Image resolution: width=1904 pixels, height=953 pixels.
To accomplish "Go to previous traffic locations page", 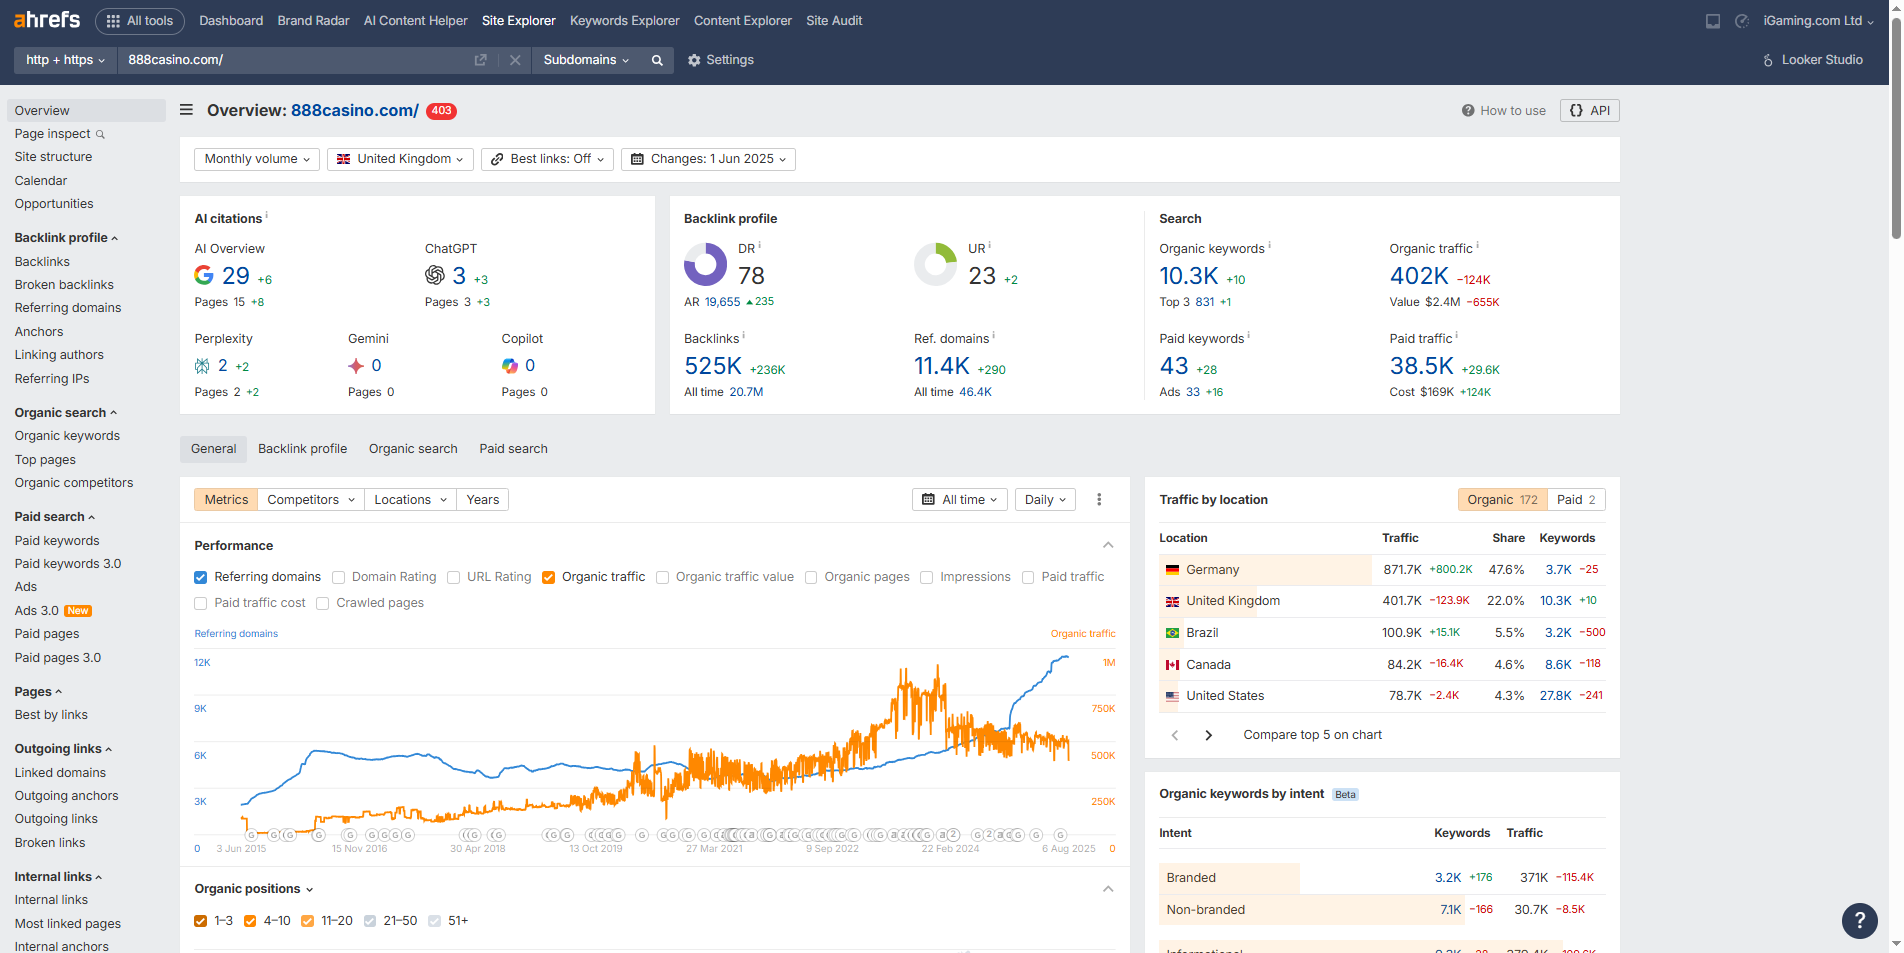I will 1175,735.
